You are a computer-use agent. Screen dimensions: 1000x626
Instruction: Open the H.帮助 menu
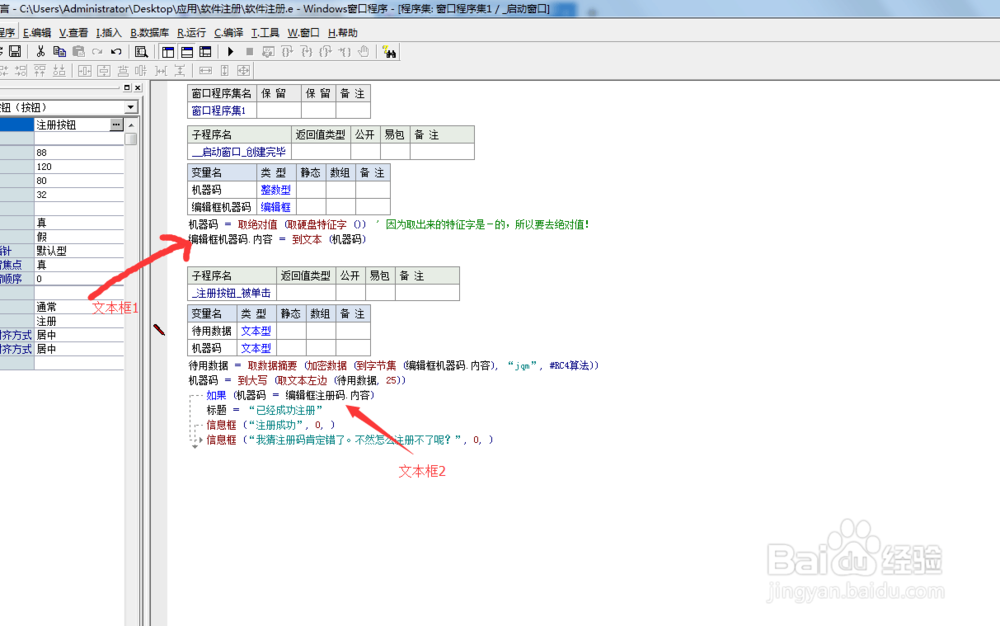pyautogui.click(x=342, y=33)
